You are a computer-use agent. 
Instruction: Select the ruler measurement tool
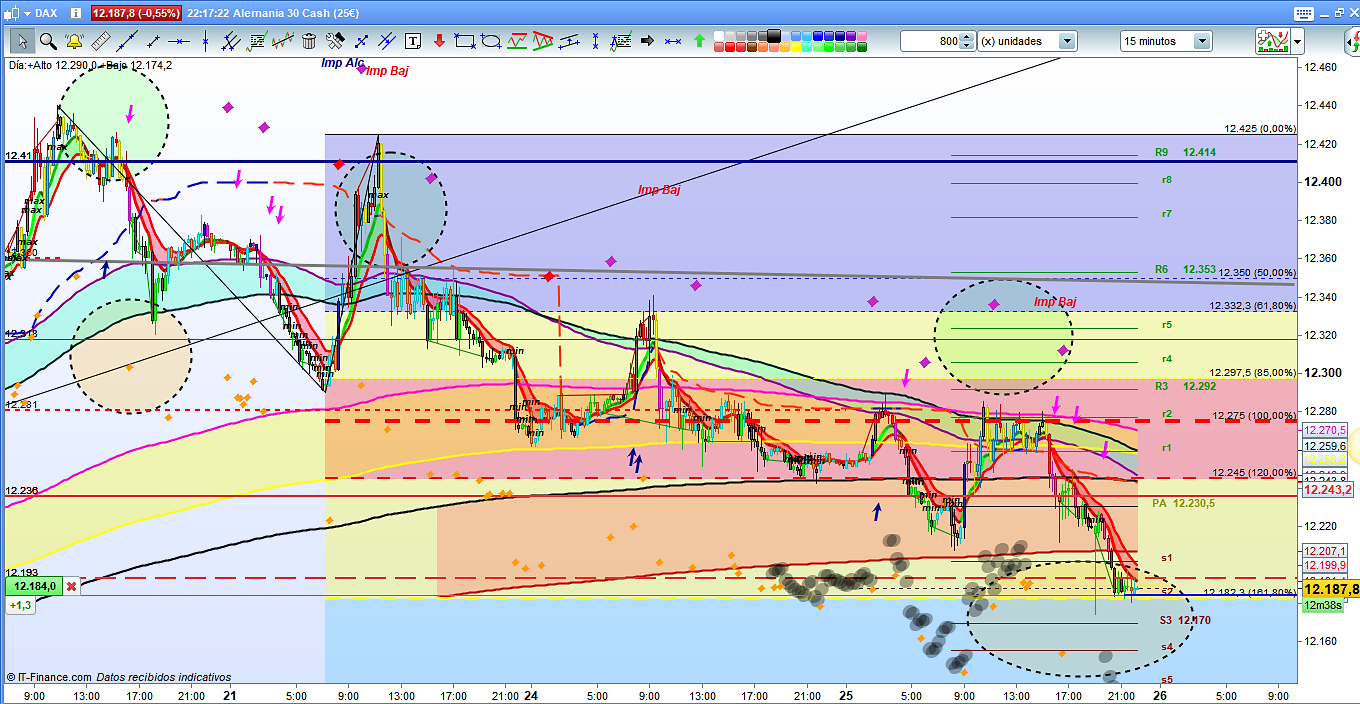point(99,41)
